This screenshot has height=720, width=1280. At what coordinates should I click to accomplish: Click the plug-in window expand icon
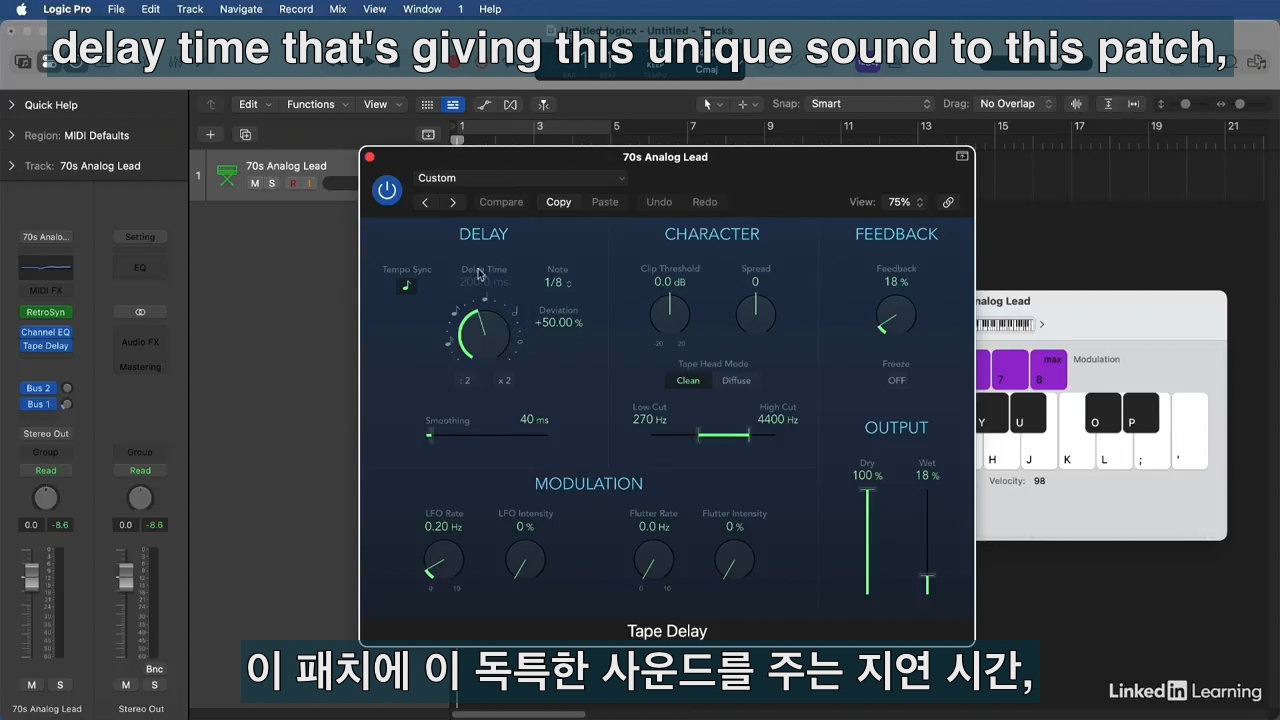962,156
